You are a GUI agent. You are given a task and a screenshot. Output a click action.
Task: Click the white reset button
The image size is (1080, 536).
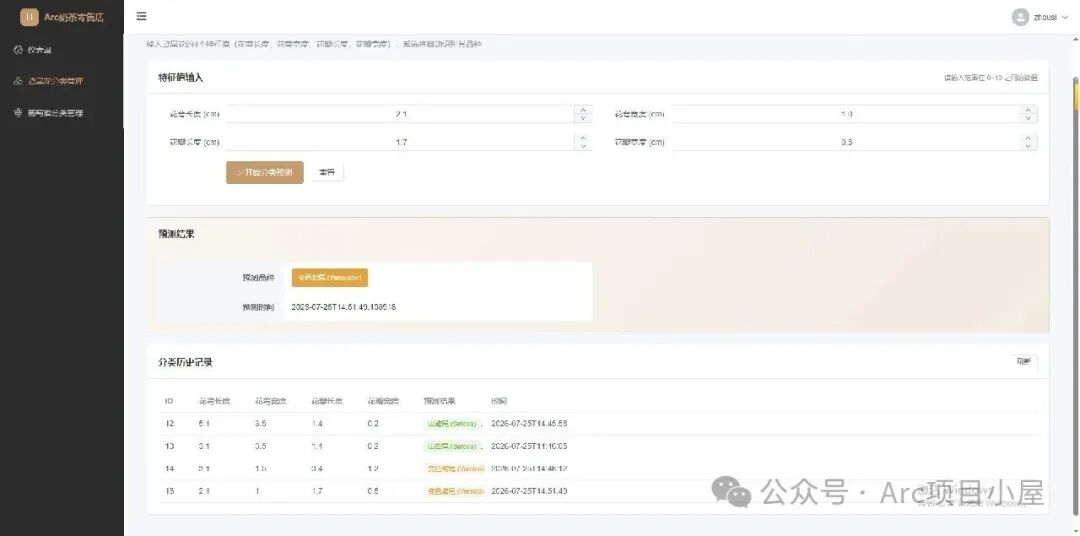coord(328,172)
